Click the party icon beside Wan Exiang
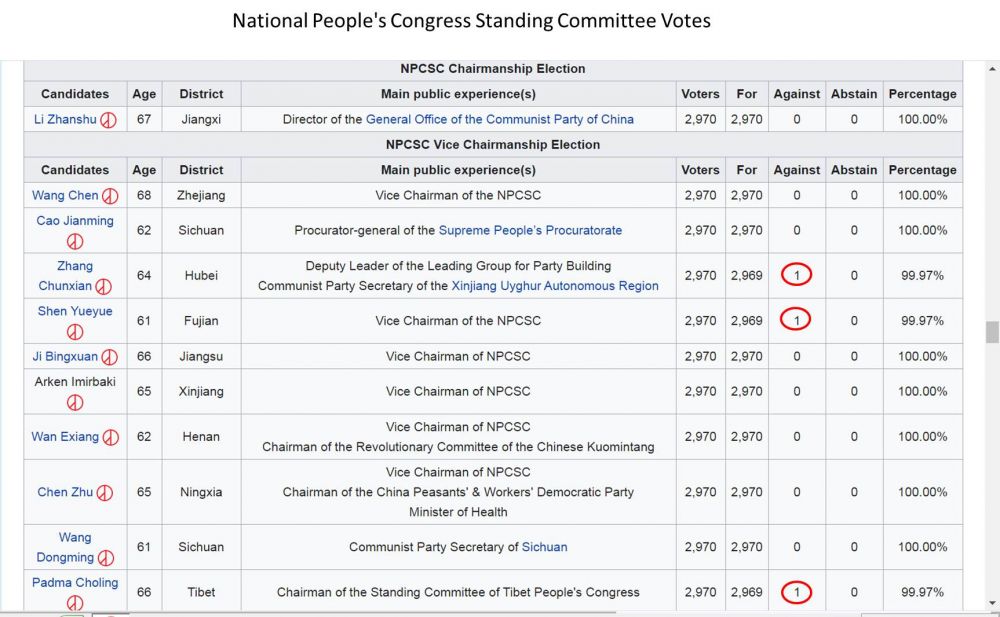The image size is (1000, 617). [x=111, y=437]
